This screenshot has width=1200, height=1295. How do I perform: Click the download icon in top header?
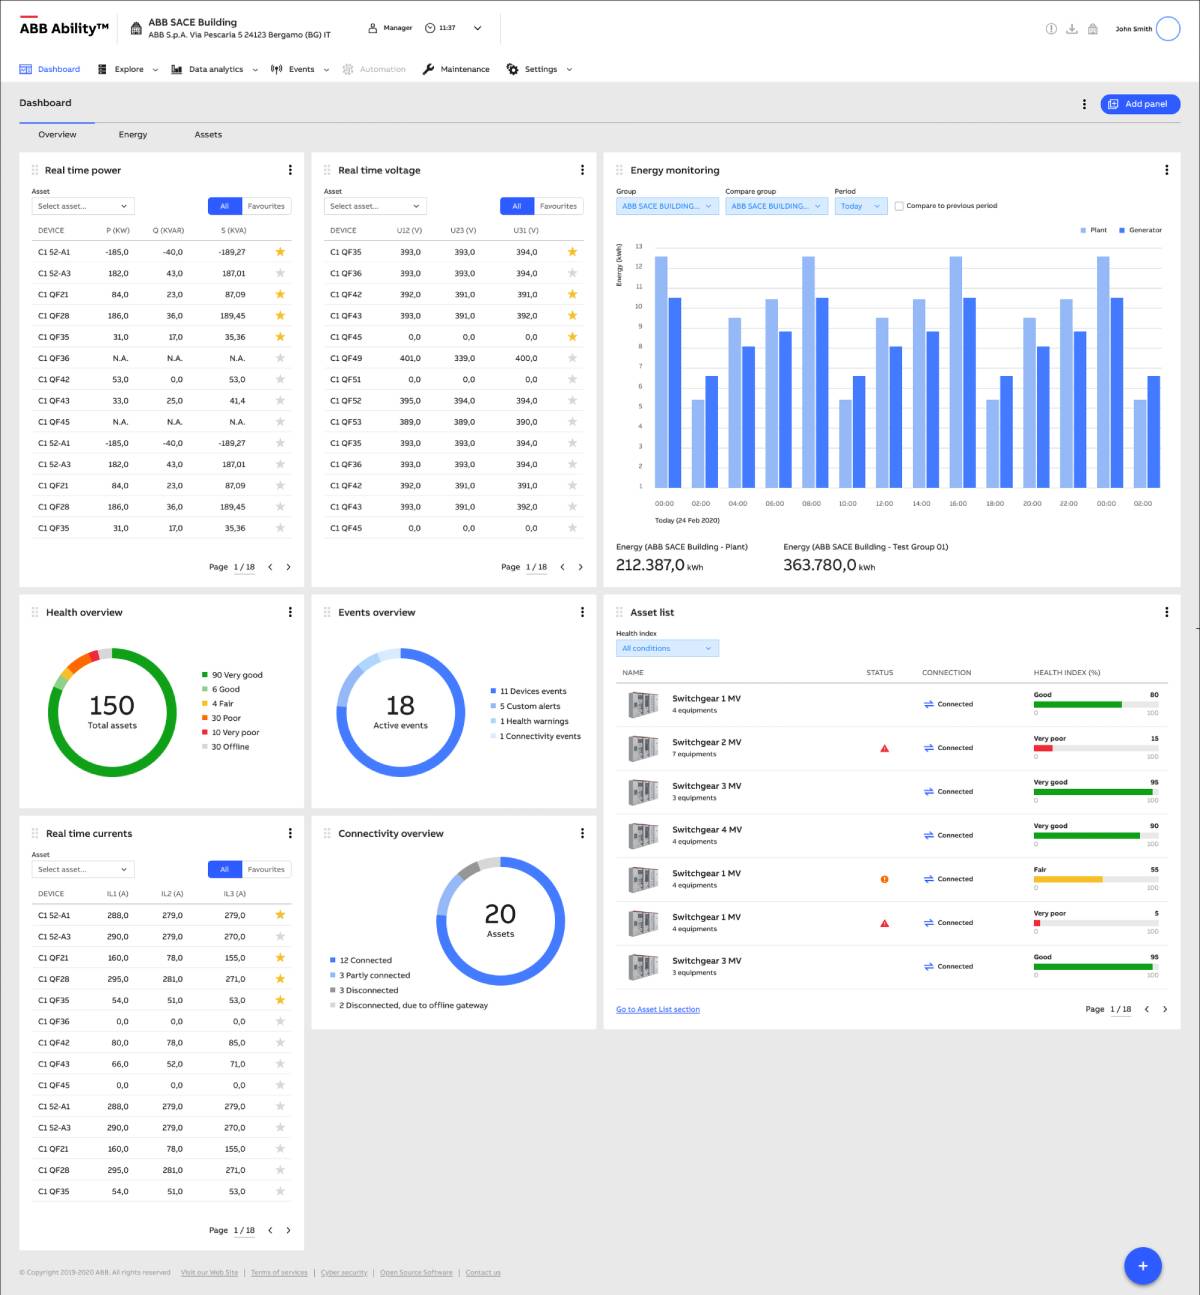click(1072, 29)
